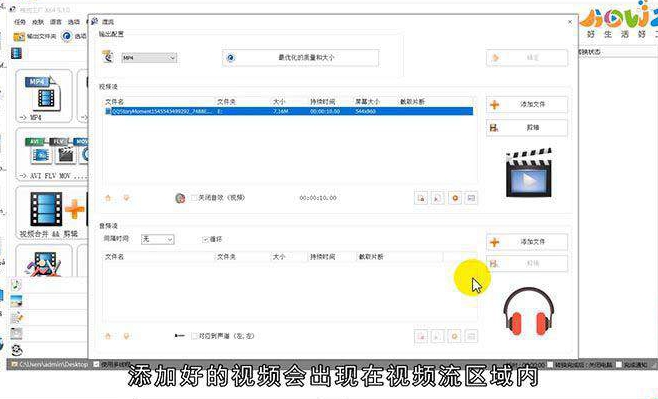Open the document category icon in sidebar
This screenshot has width=658, height=399.
click(x=16, y=318)
